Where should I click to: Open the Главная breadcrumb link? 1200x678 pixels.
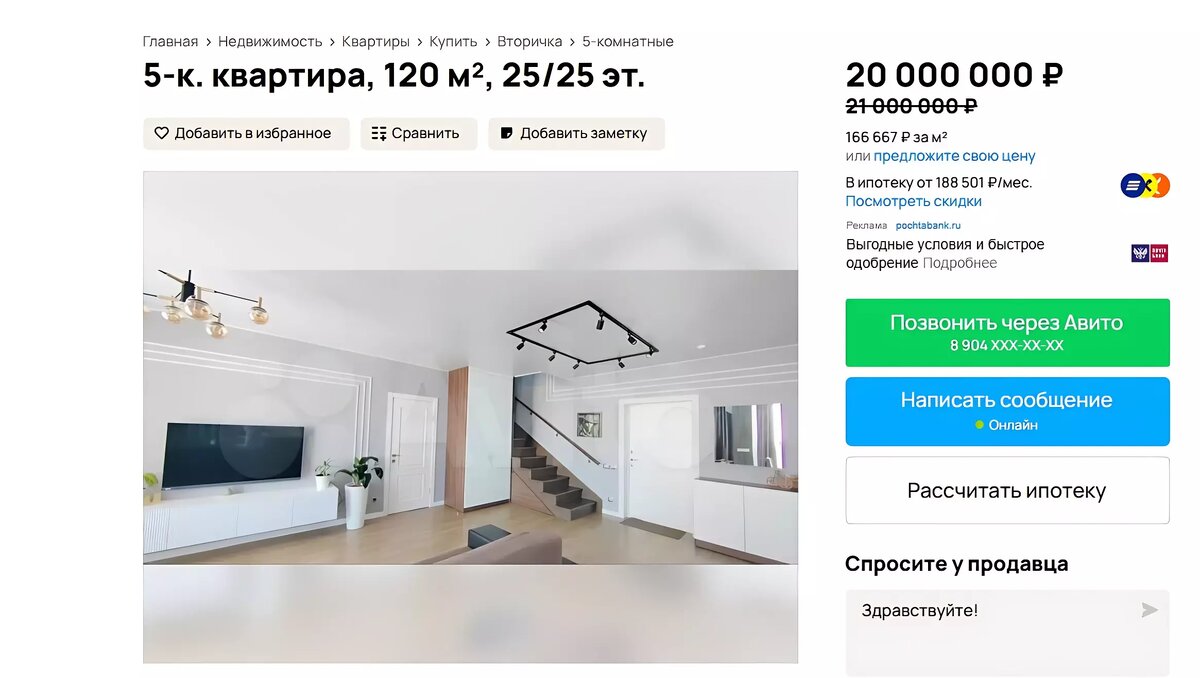coord(170,42)
